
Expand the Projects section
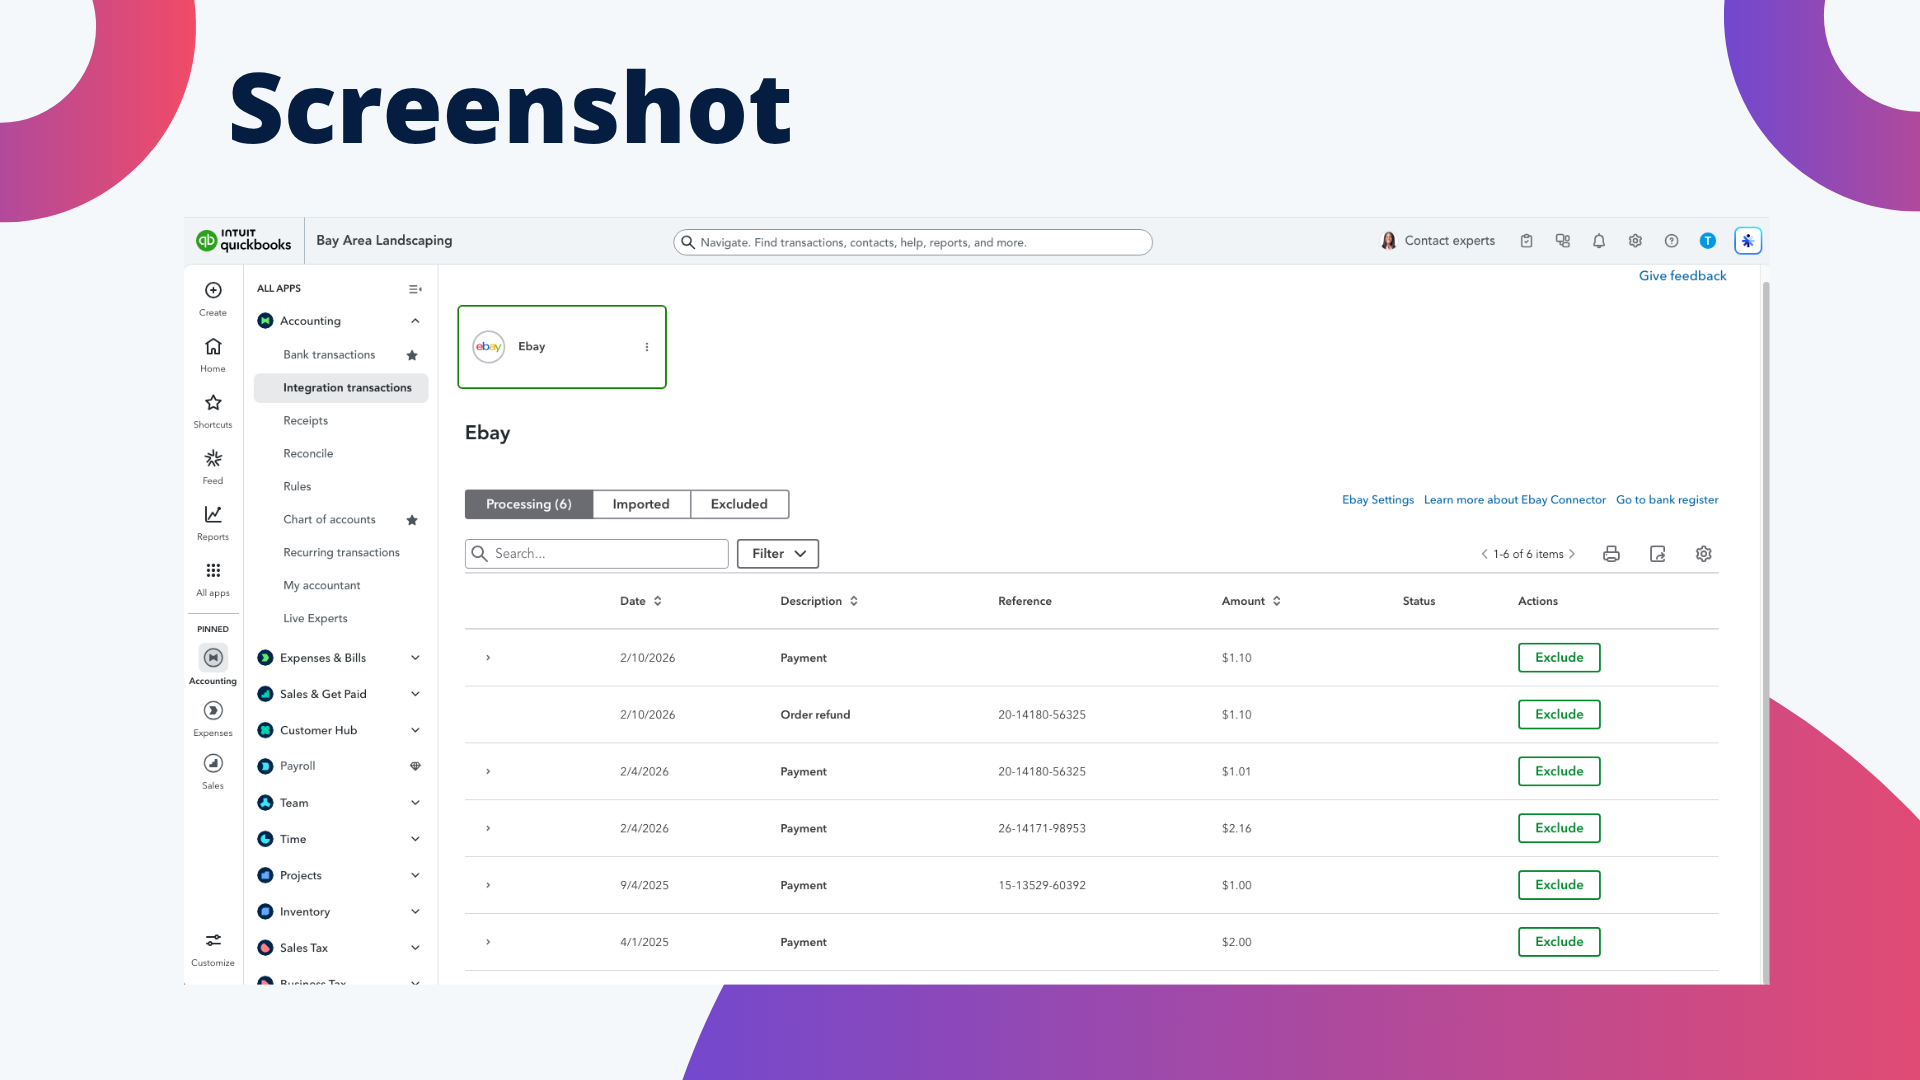(x=415, y=875)
